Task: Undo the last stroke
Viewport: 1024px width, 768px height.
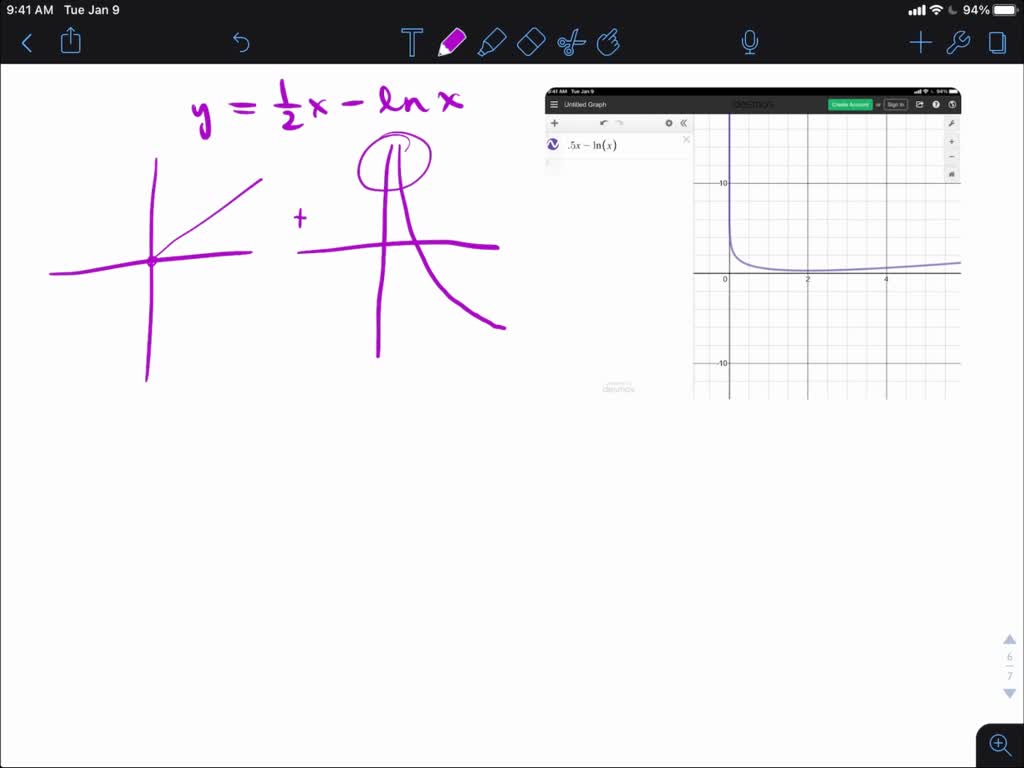Action: (x=241, y=42)
